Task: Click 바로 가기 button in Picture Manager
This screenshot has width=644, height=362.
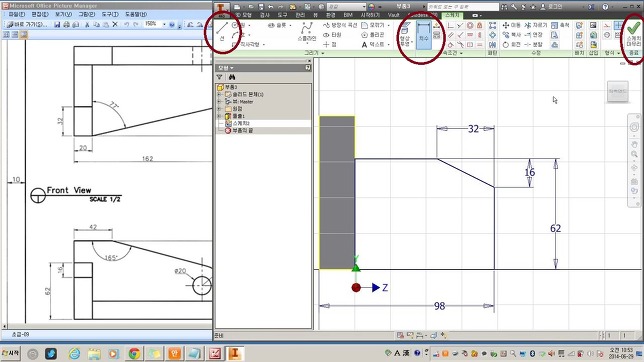Action: (x=27, y=25)
